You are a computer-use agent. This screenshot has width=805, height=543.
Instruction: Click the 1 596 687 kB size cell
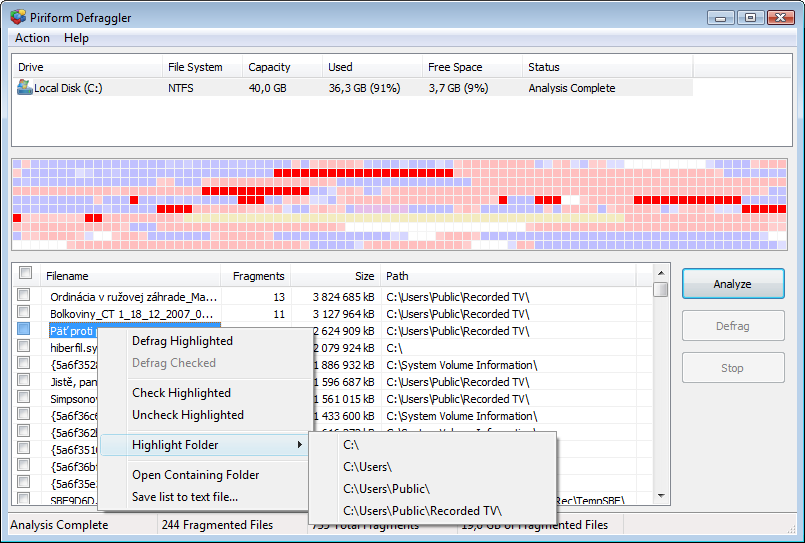click(343, 382)
